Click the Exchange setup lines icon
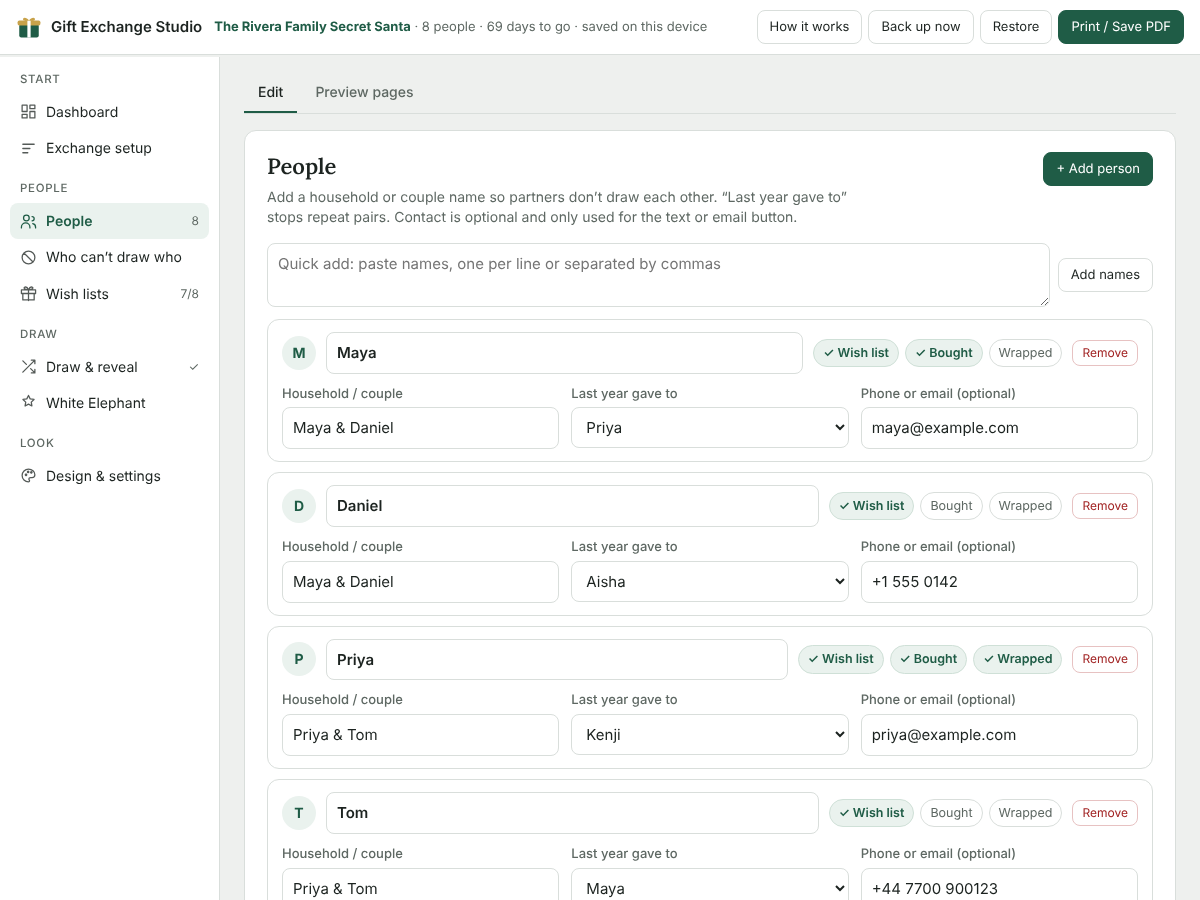The height and width of the screenshot is (900, 1200). [28, 148]
